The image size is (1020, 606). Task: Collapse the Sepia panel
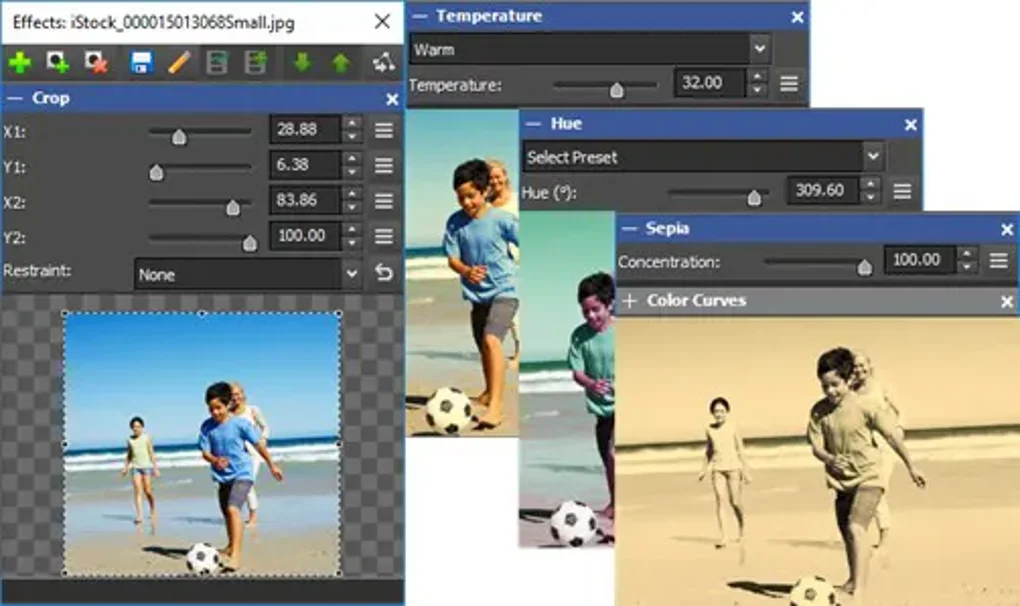pyautogui.click(x=629, y=228)
